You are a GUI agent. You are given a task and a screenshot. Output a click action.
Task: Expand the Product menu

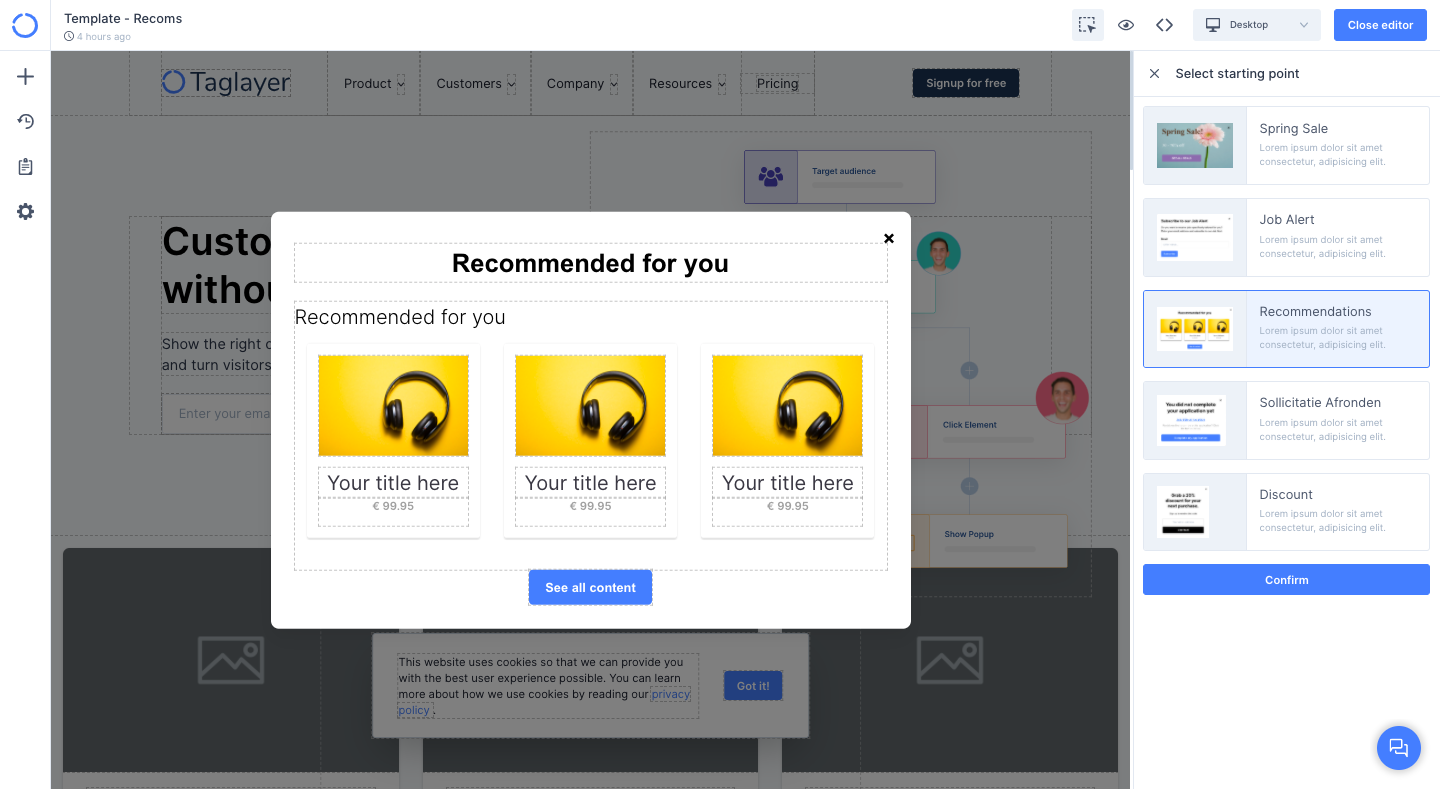pyautogui.click(x=374, y=84)
